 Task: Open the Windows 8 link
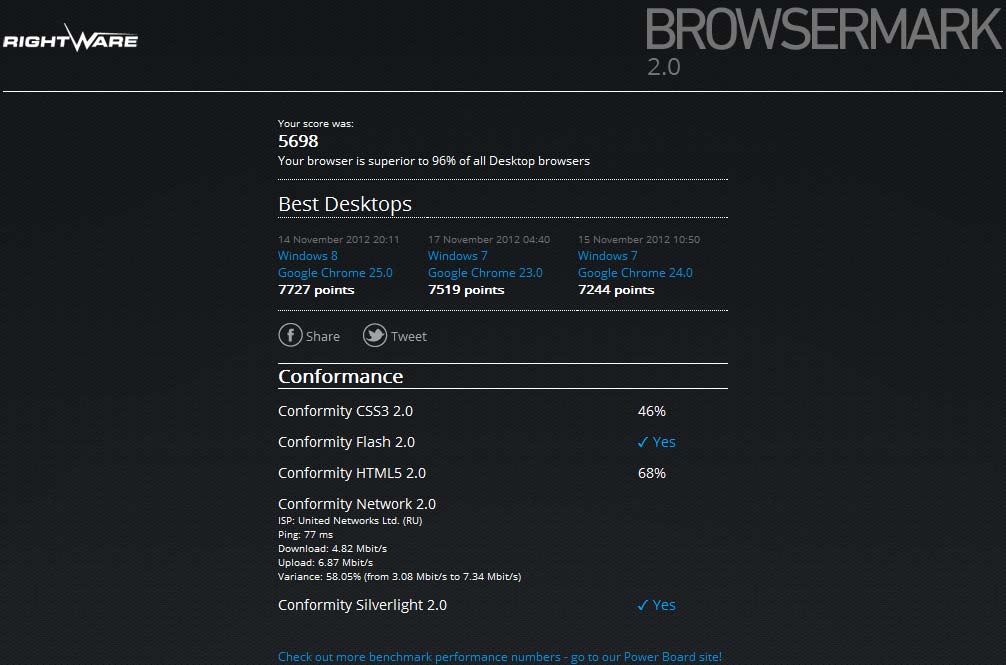tap(308, 256)
